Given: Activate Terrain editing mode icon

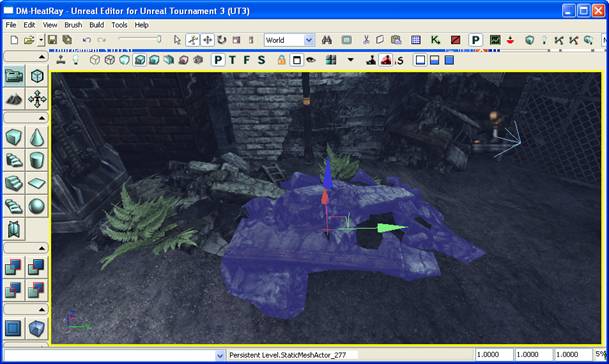Looking at the screenshot, I should [14, 99].
